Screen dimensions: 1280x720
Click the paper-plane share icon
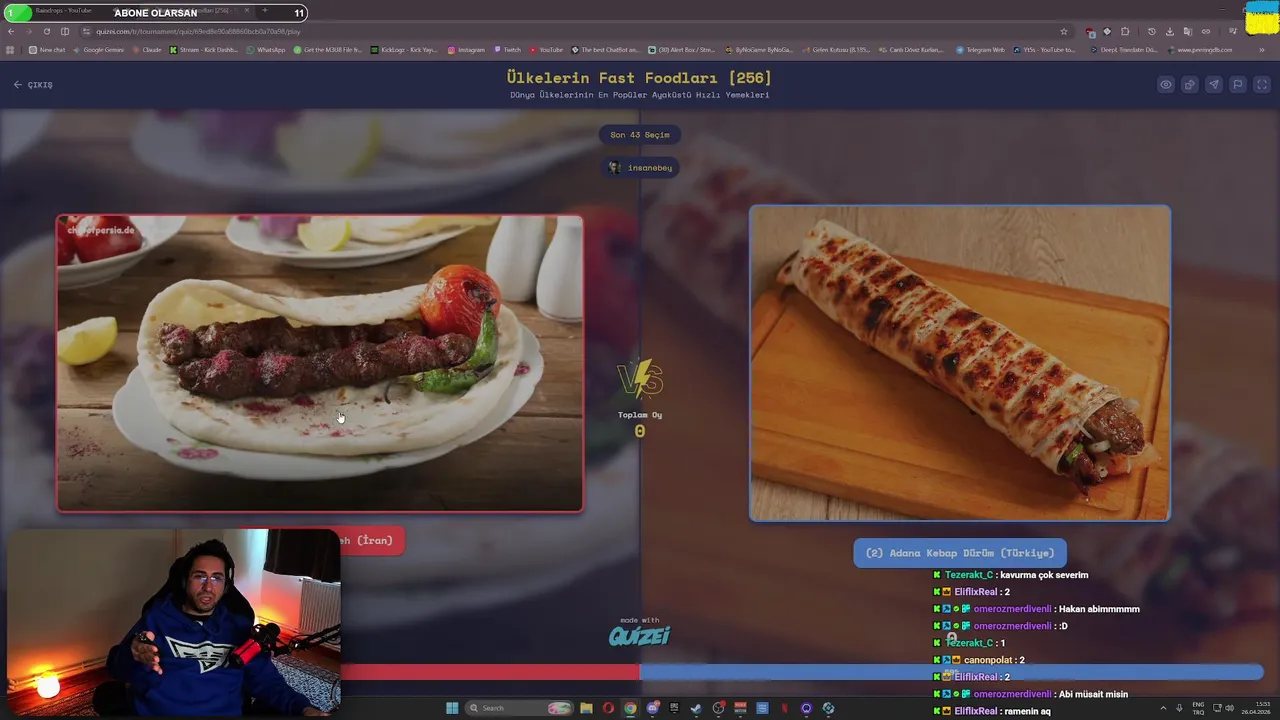[x=1214, y=85]
